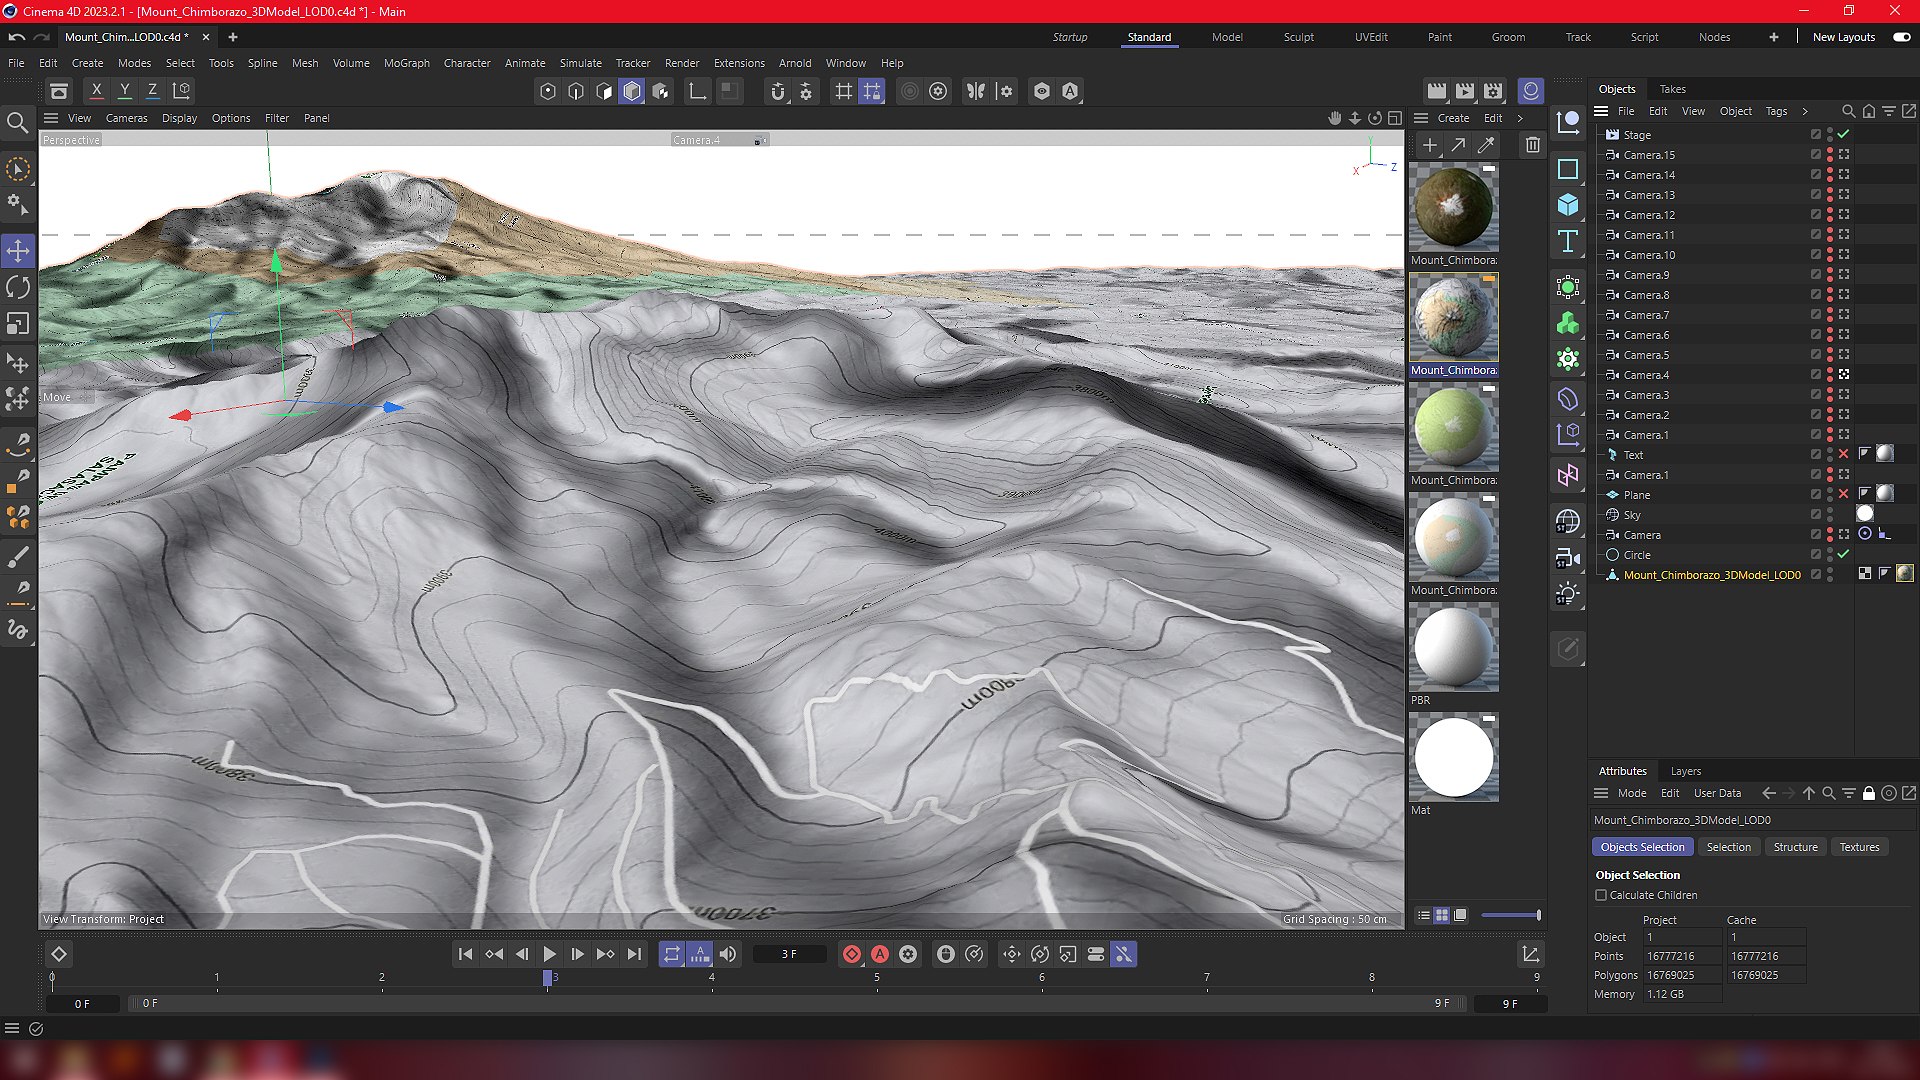Toggle the Circle object enable checkmark
Image resolution: width=1920 pixels, height=1080 pixels.
1844,554
